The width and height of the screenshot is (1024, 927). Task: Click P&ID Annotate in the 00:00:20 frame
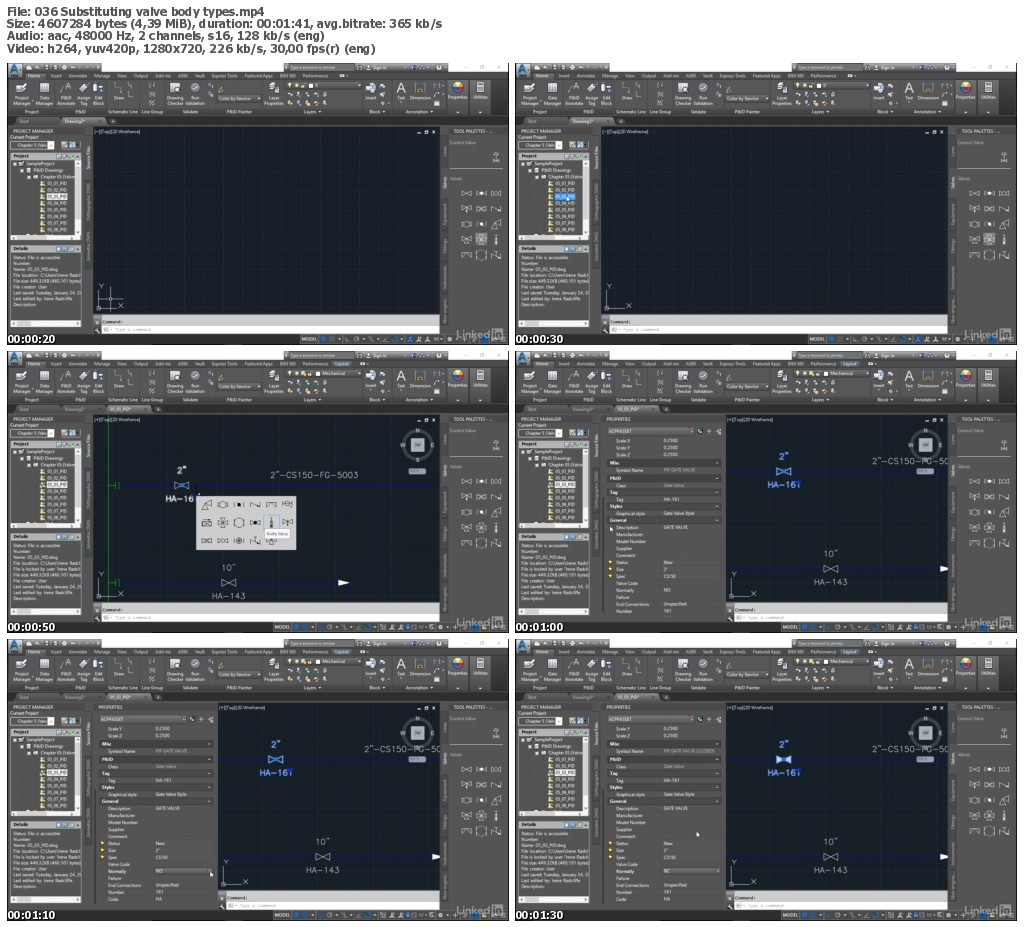point(65,93)
